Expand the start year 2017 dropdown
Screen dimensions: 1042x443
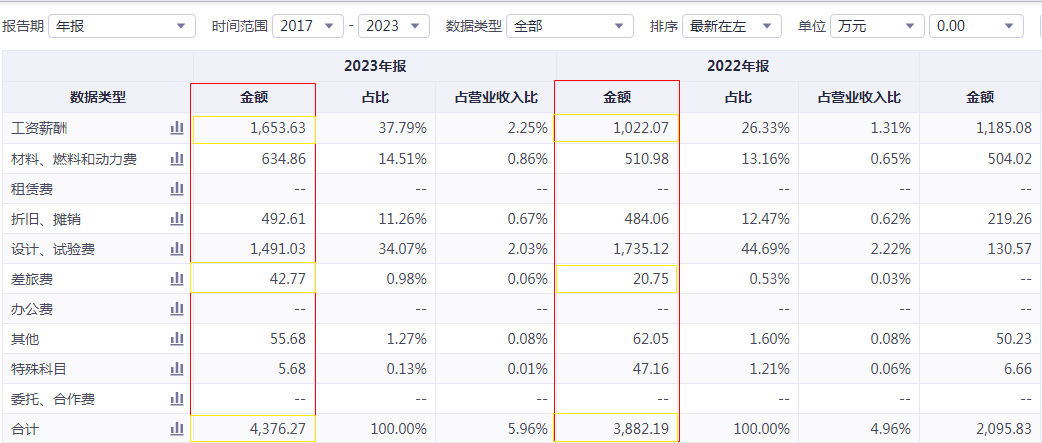coord(307,26)
